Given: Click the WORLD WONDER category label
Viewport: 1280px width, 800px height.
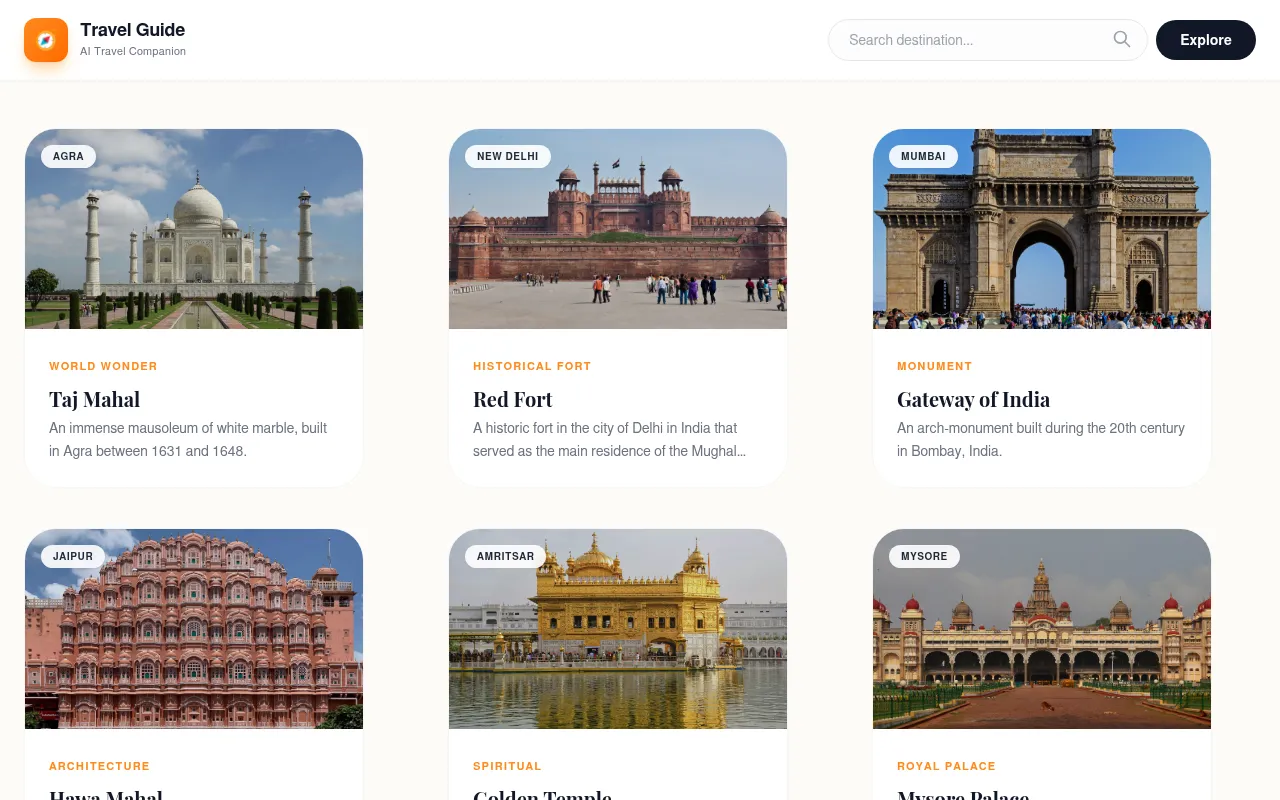Looking at the screenshot, I should coord(103,366).
